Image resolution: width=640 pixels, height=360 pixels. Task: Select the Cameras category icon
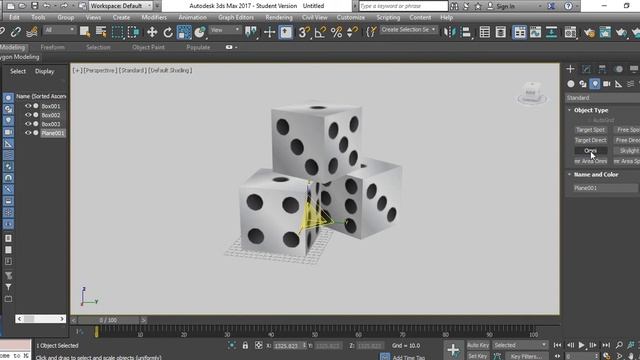point(607,84)
